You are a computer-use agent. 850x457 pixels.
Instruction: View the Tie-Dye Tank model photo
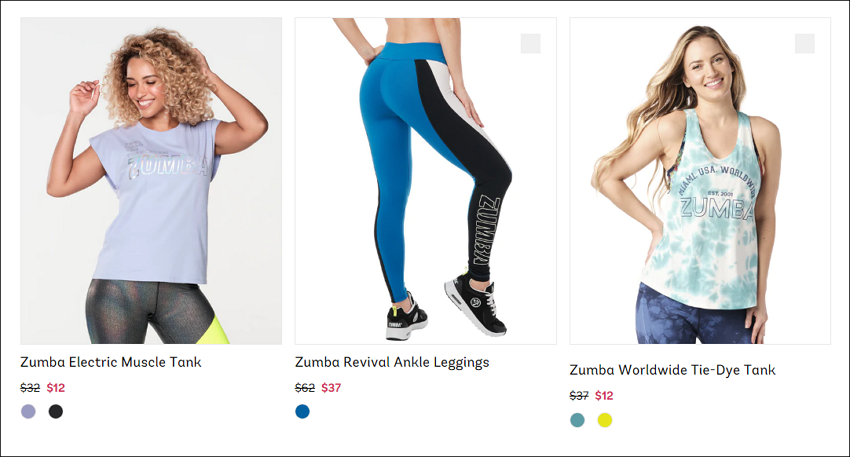coord(700,181)
